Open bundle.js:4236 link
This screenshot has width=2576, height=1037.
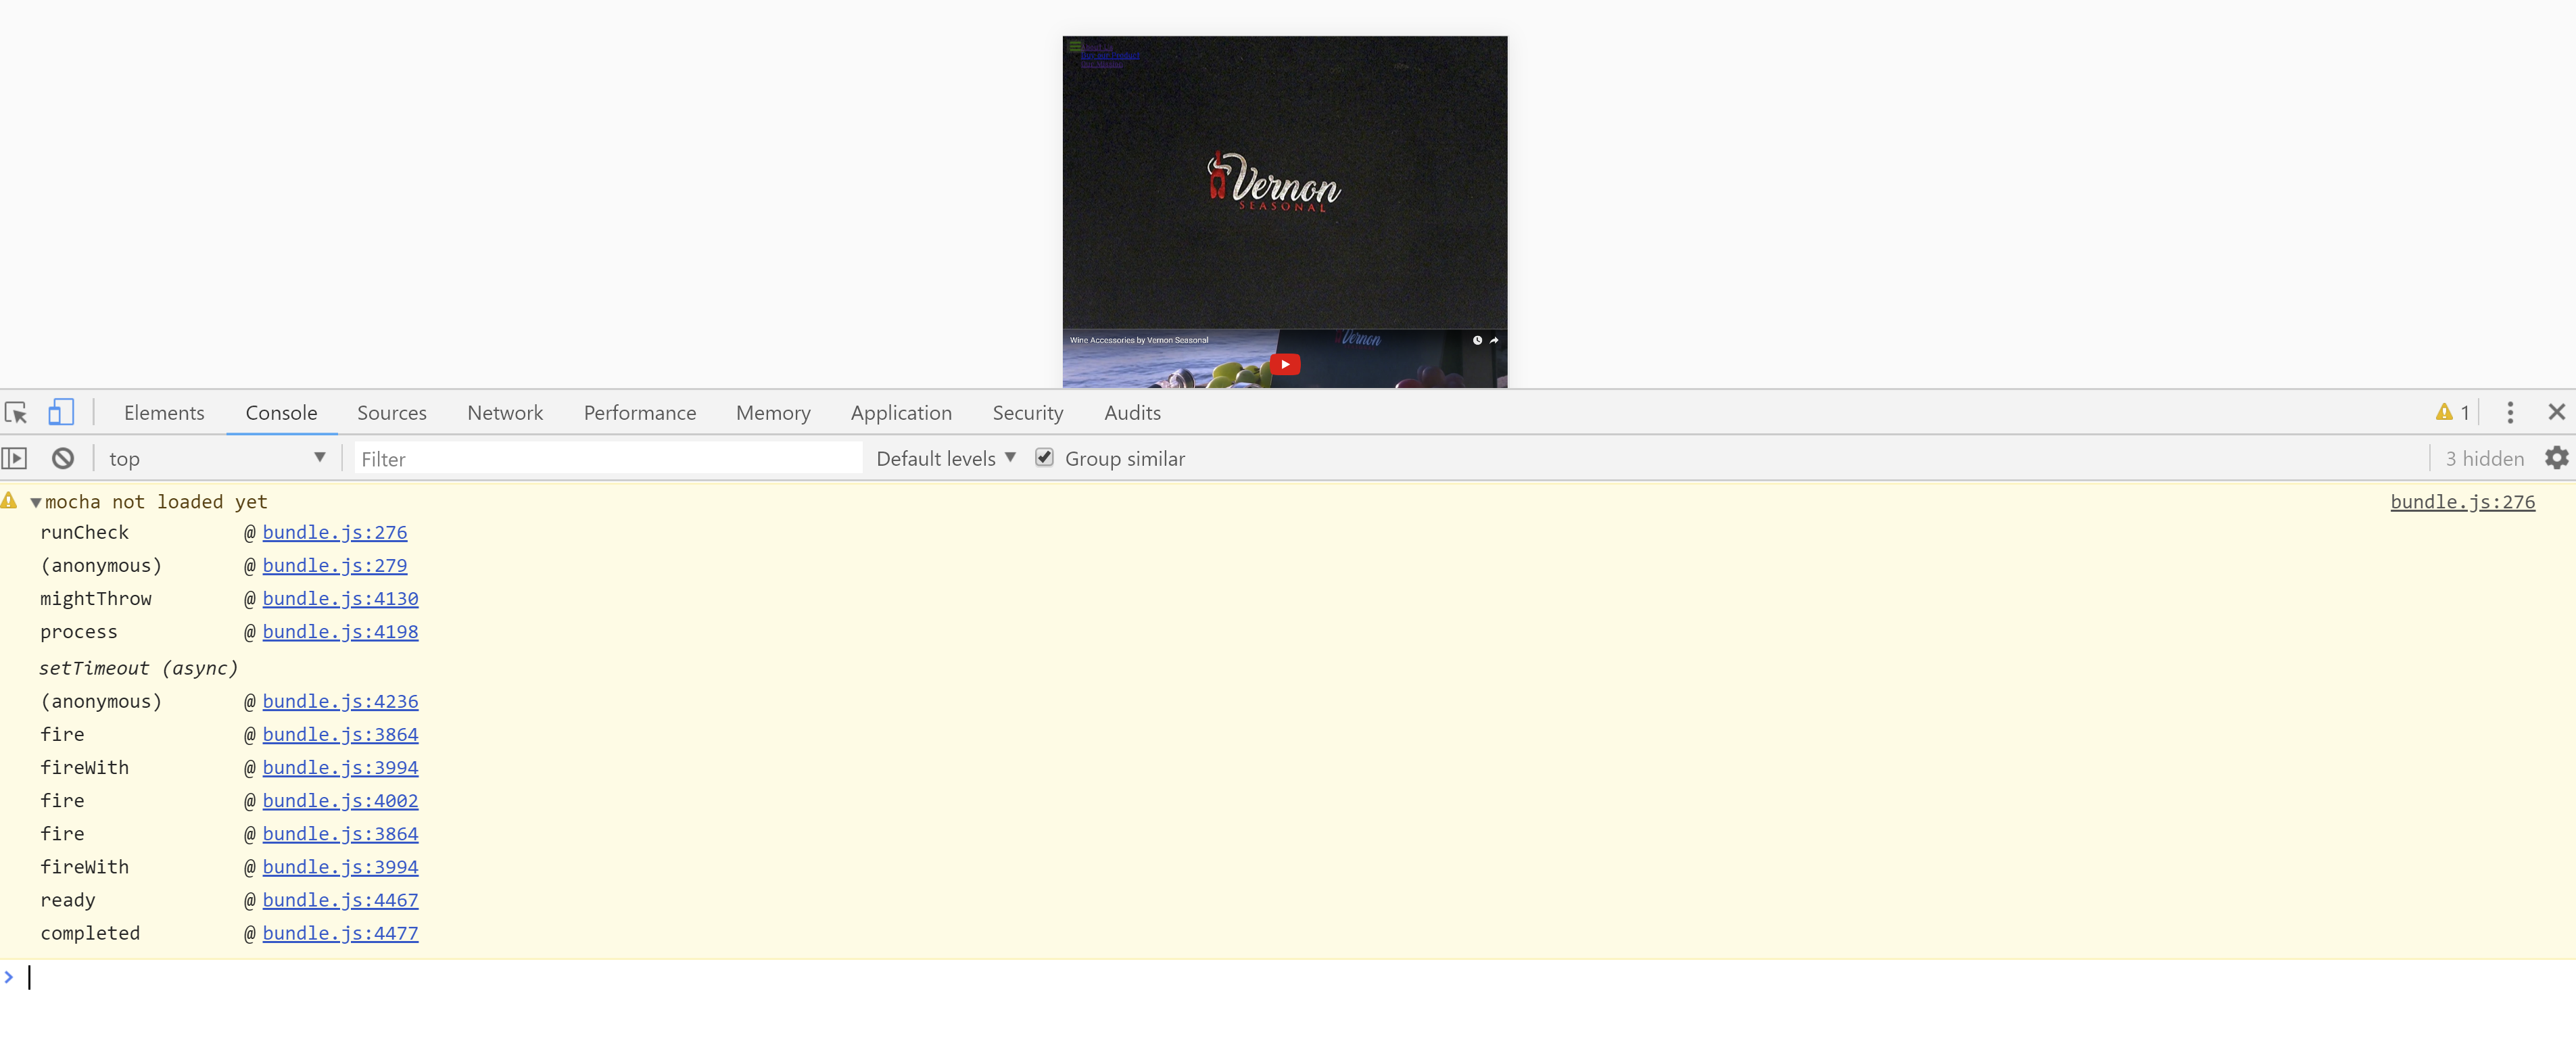(340, 701)
